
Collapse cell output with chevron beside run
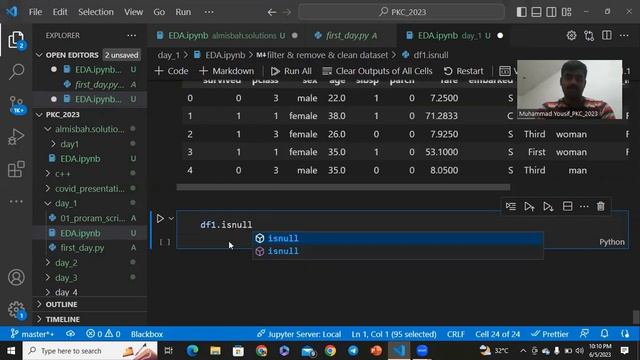(x=171, y=219)
